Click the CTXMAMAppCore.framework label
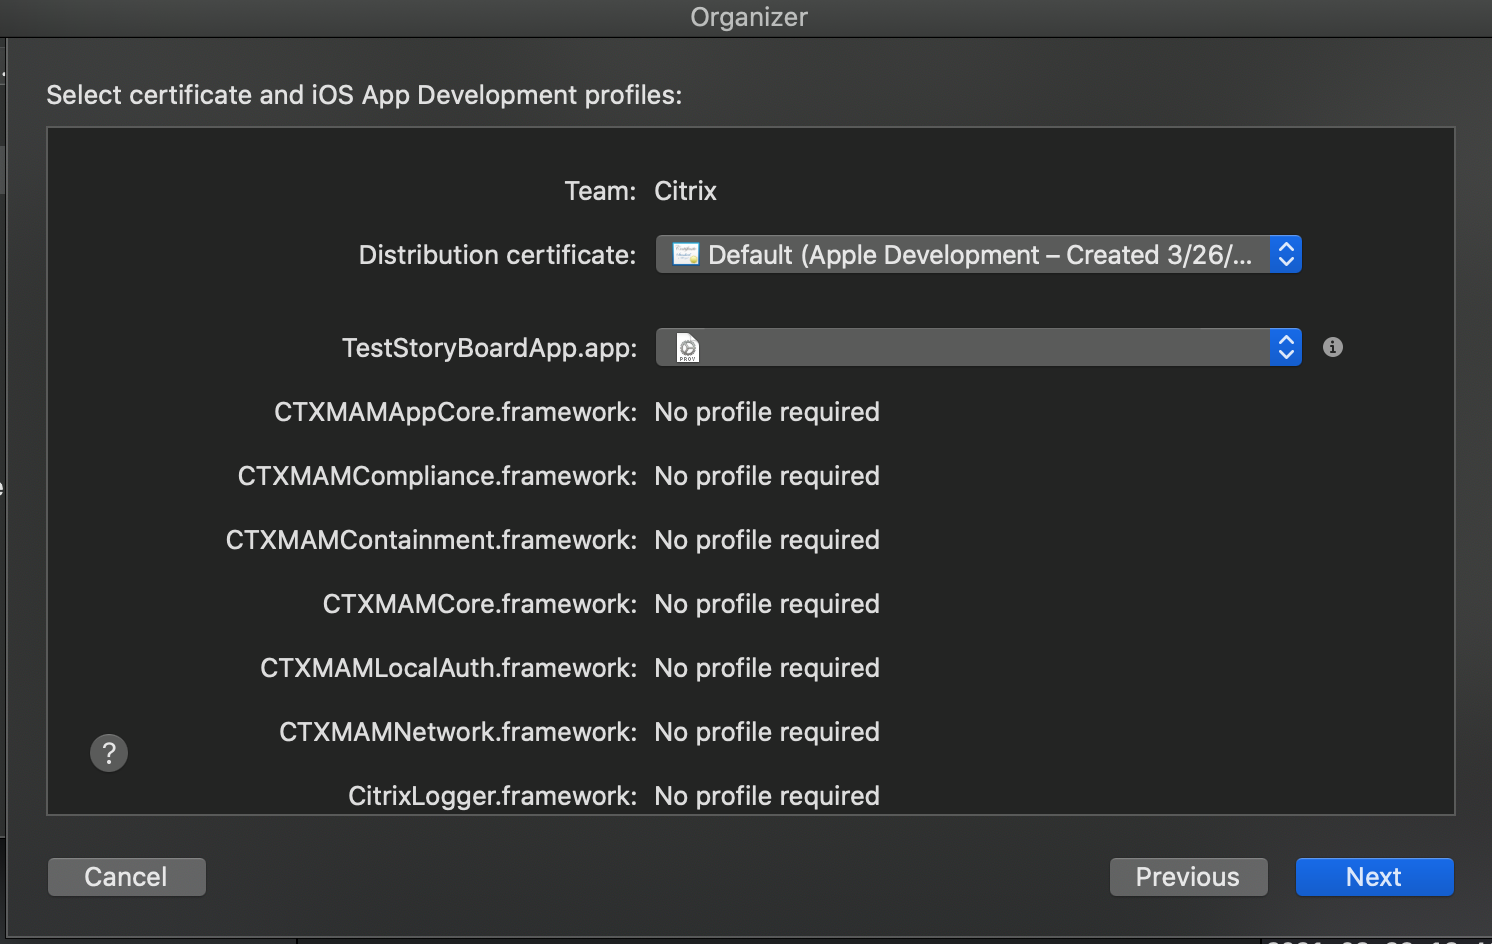 point(455,412)
